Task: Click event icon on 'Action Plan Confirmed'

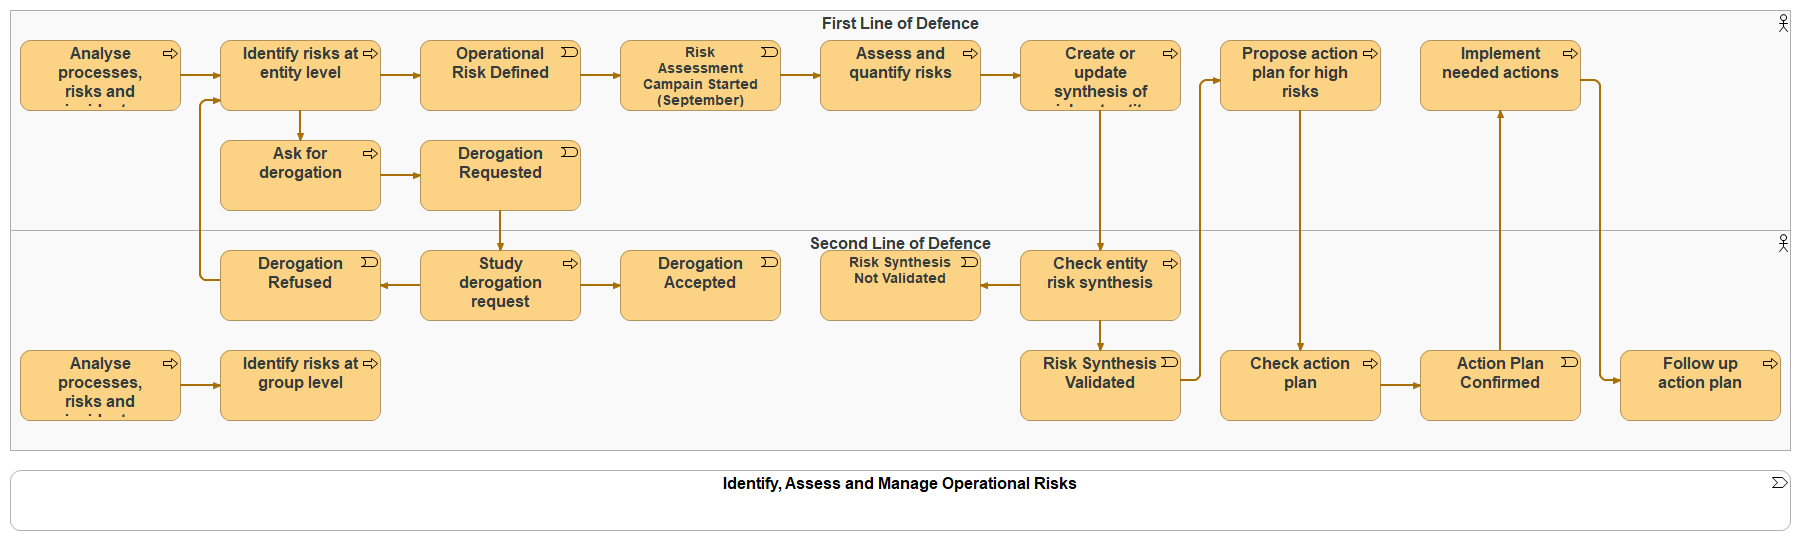Action: point(1570,362)
